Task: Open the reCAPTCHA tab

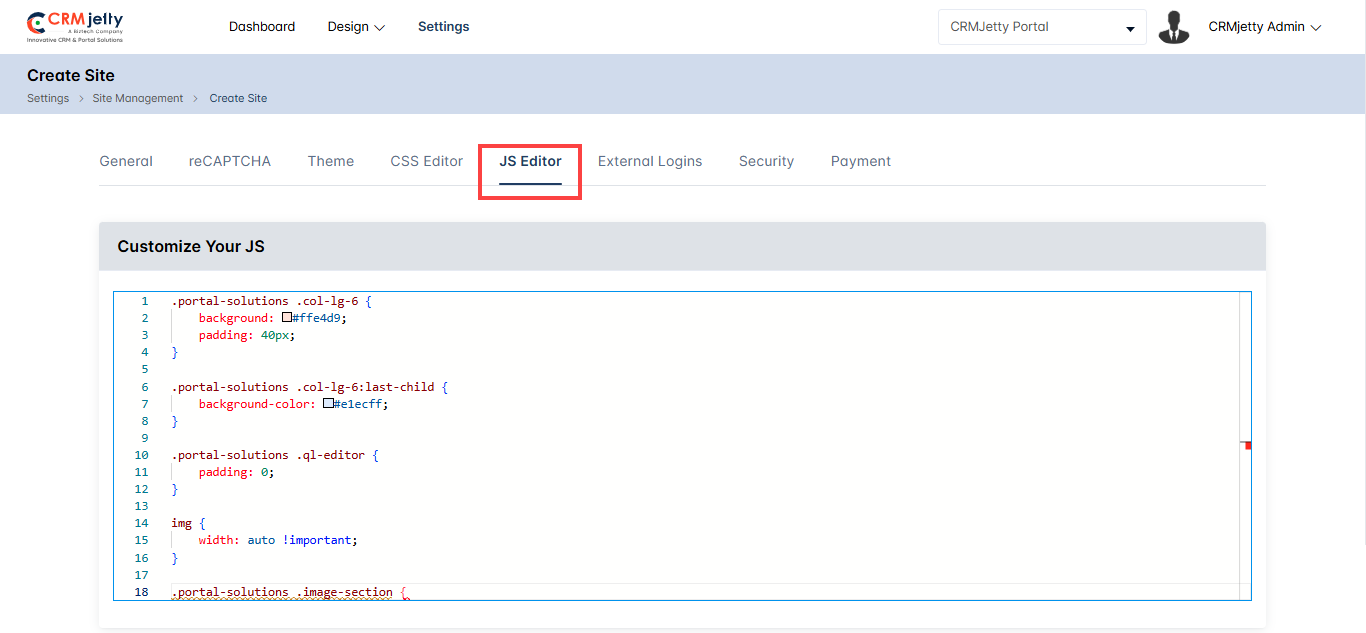Action: [230, 161]
